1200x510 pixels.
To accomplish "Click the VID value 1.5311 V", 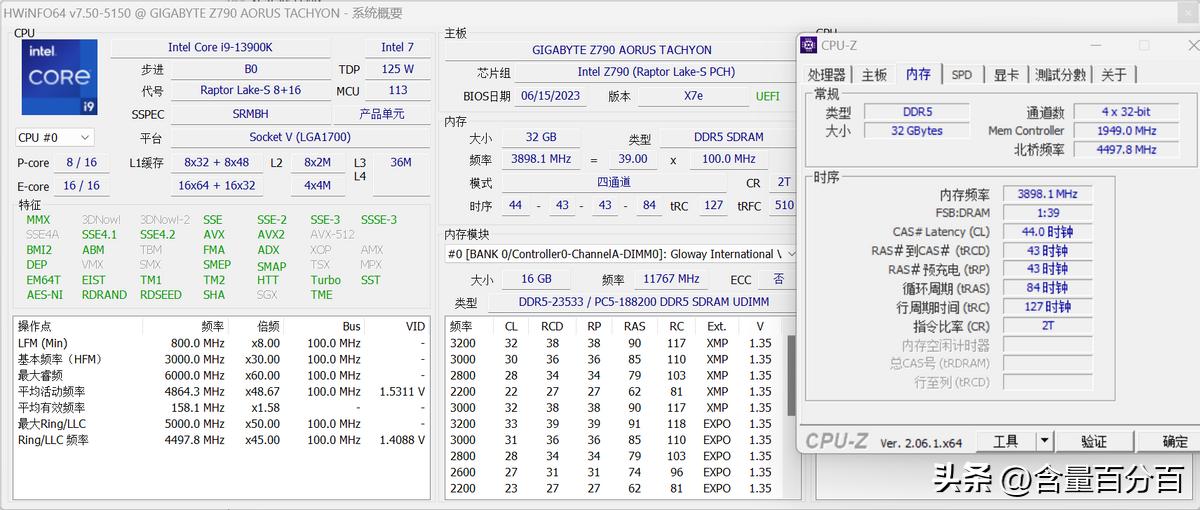I will (402, 391).
